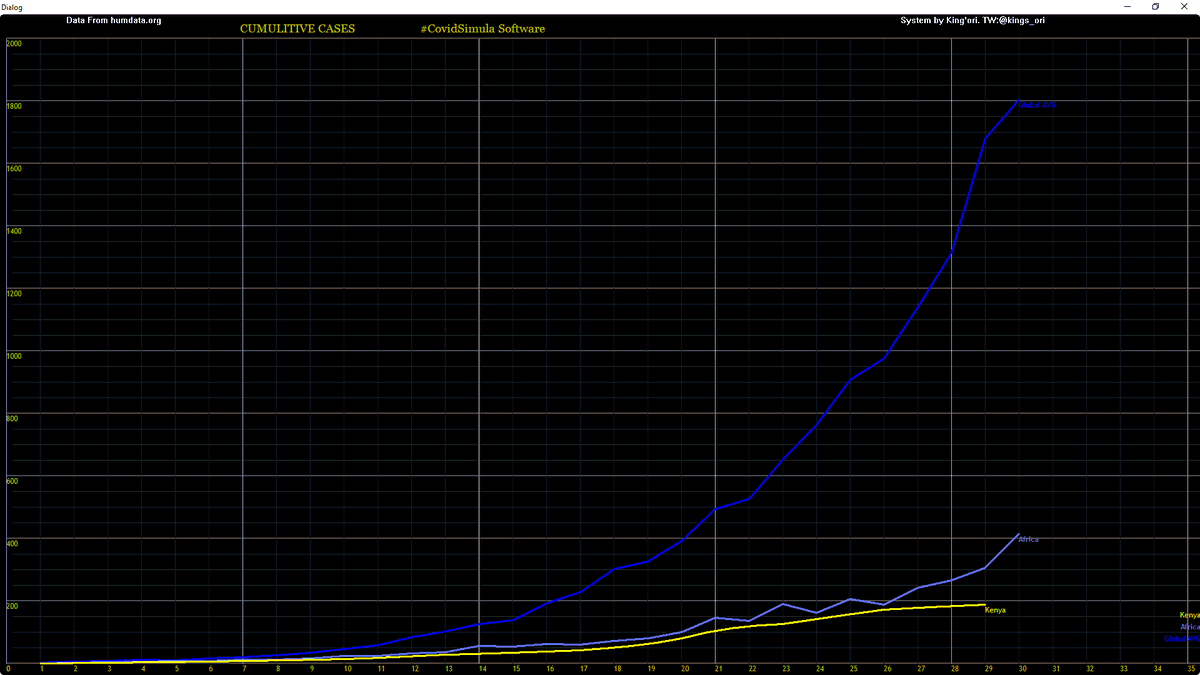Click the '600' y-axis label
The image size is (1200, 675).
[x=12, y=481]
